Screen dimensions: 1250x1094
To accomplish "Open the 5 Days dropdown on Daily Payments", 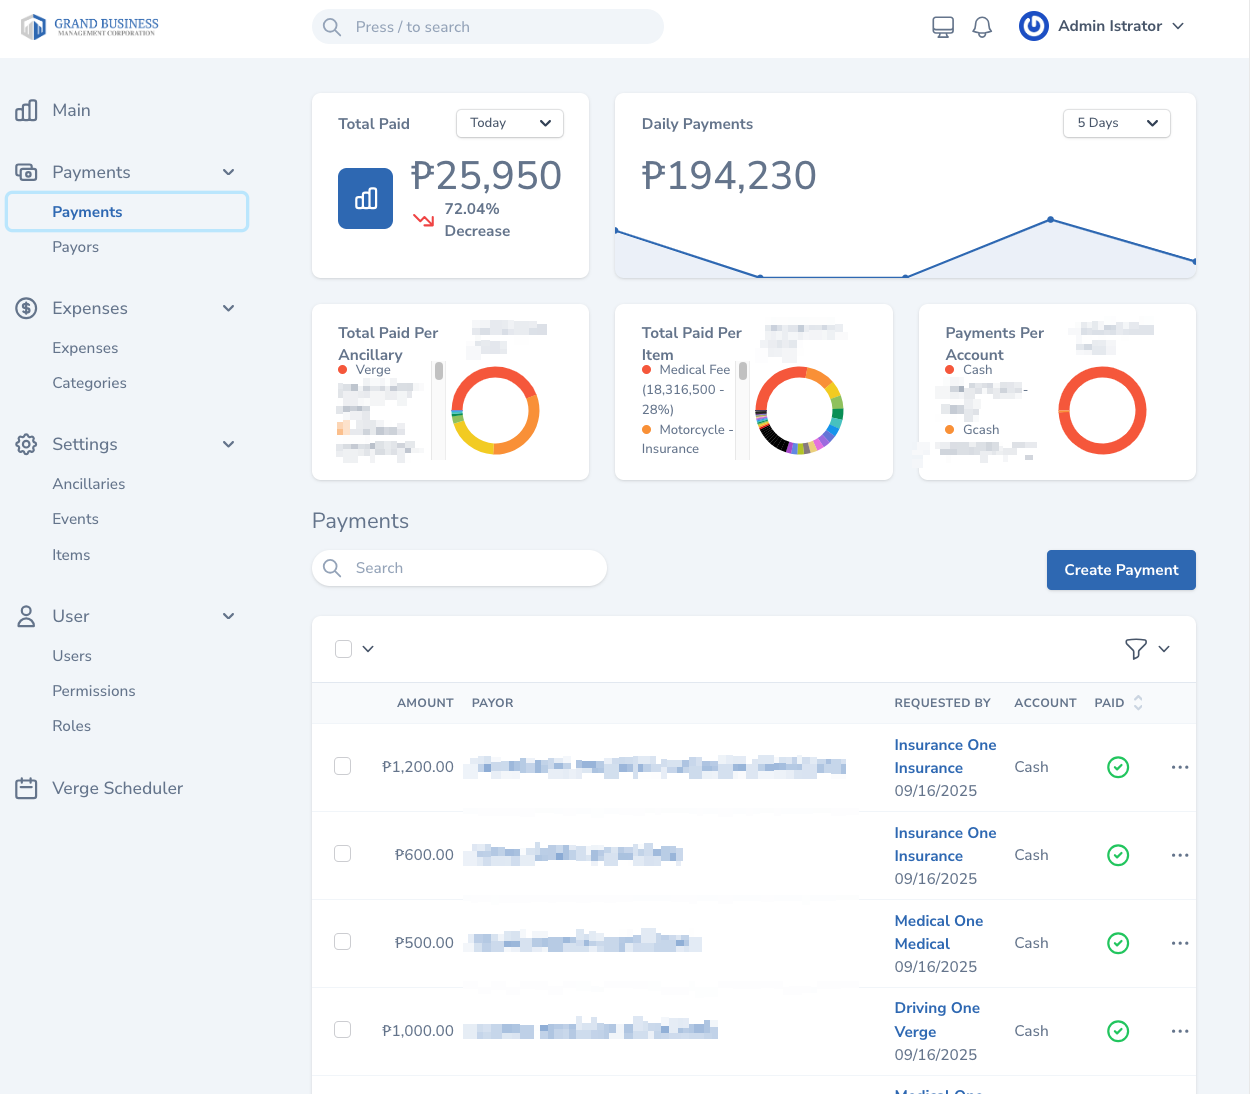I will (x=1116, y=123).
